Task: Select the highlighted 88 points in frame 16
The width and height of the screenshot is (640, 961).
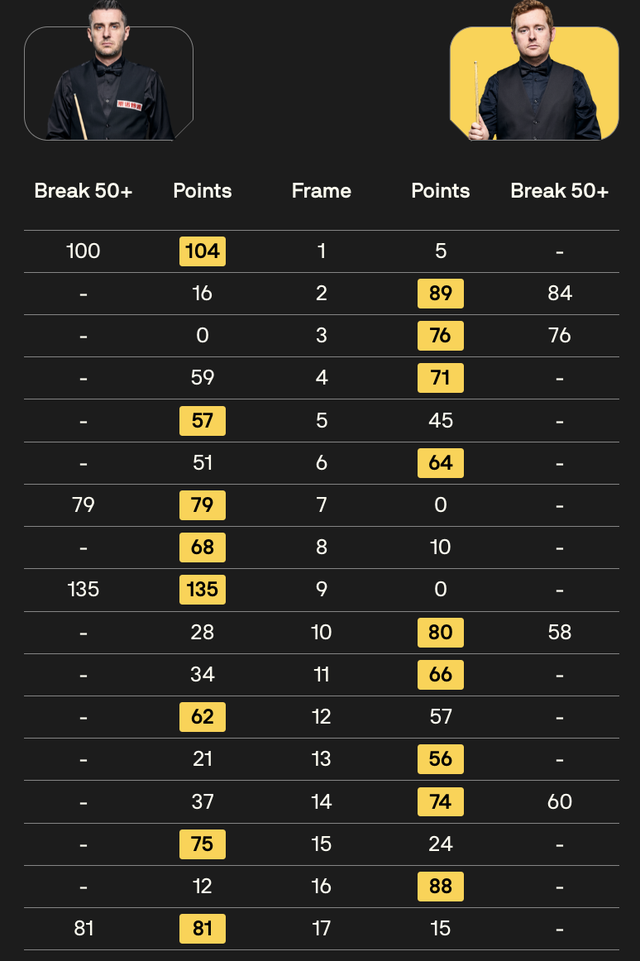Action: pyautogui.click(x=440, y=886)
